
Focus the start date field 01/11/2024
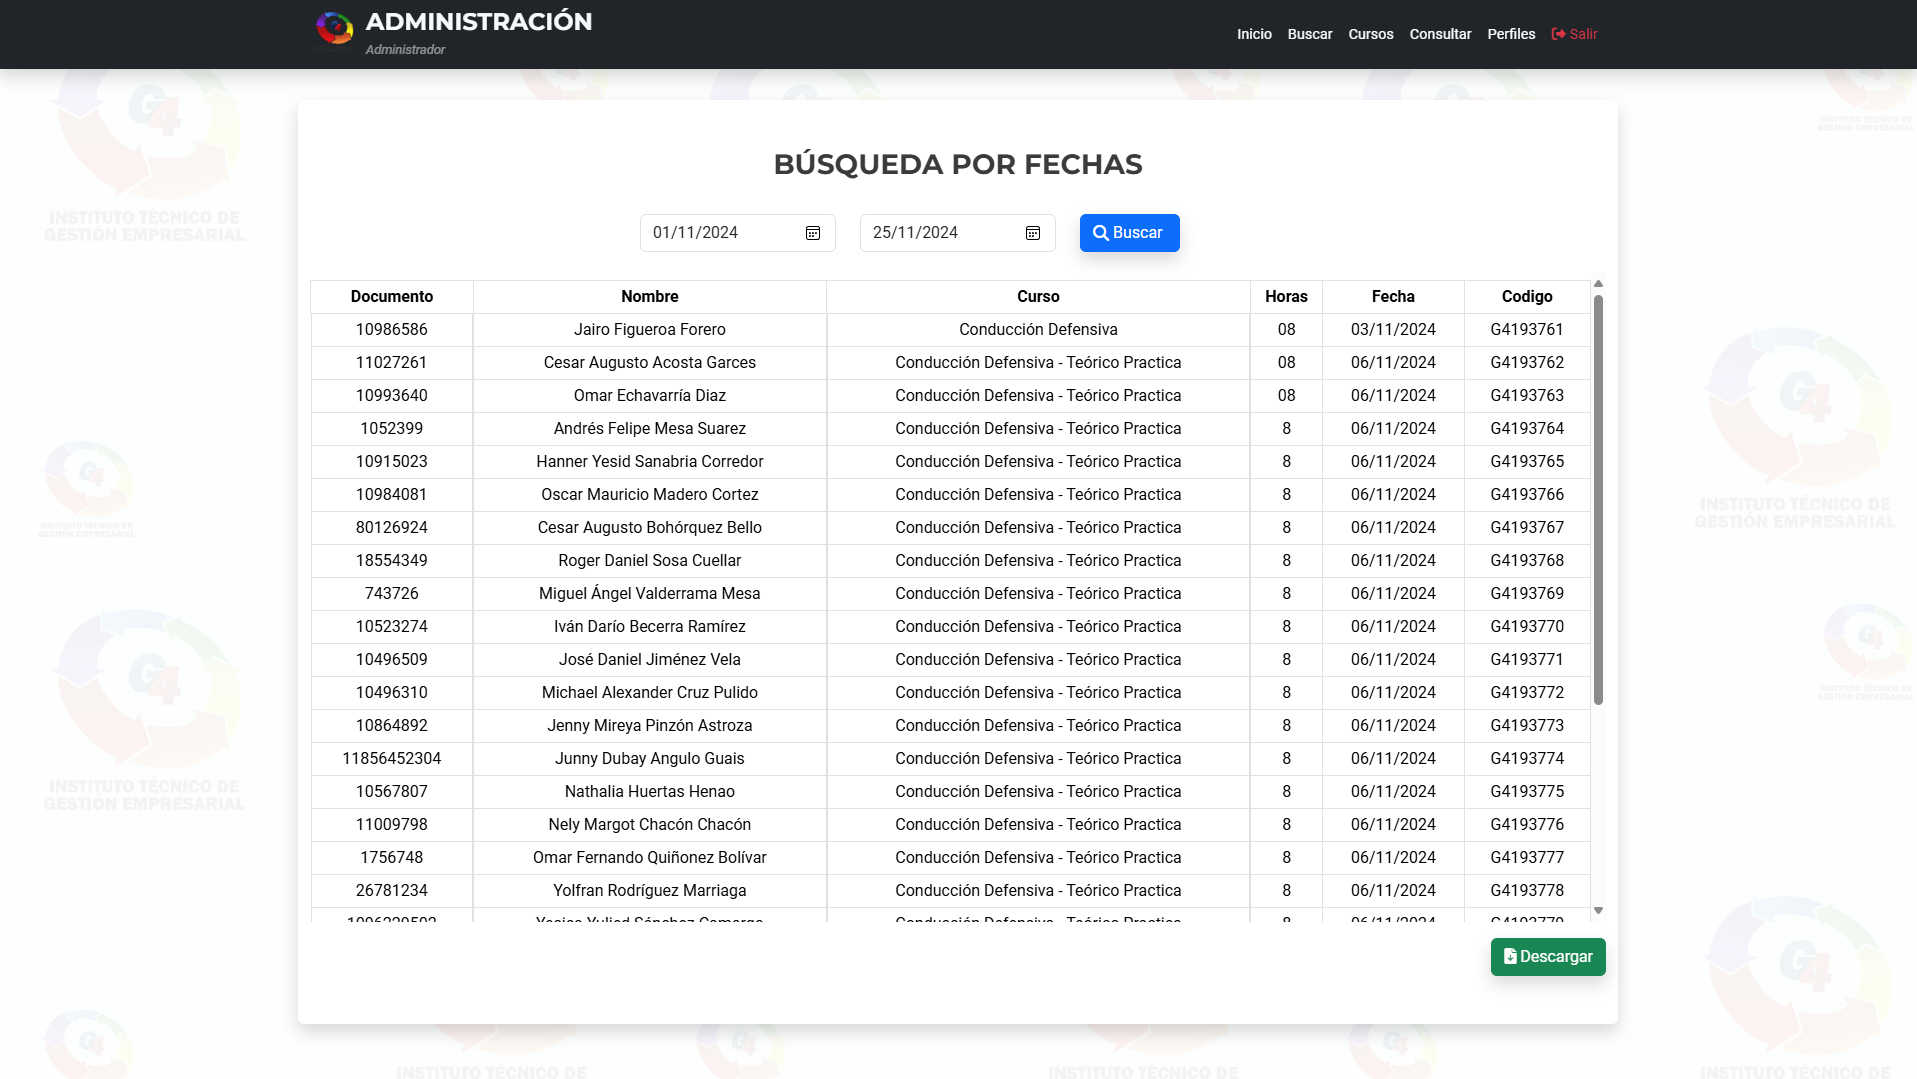pyautogui.click(x=720, y=233)
